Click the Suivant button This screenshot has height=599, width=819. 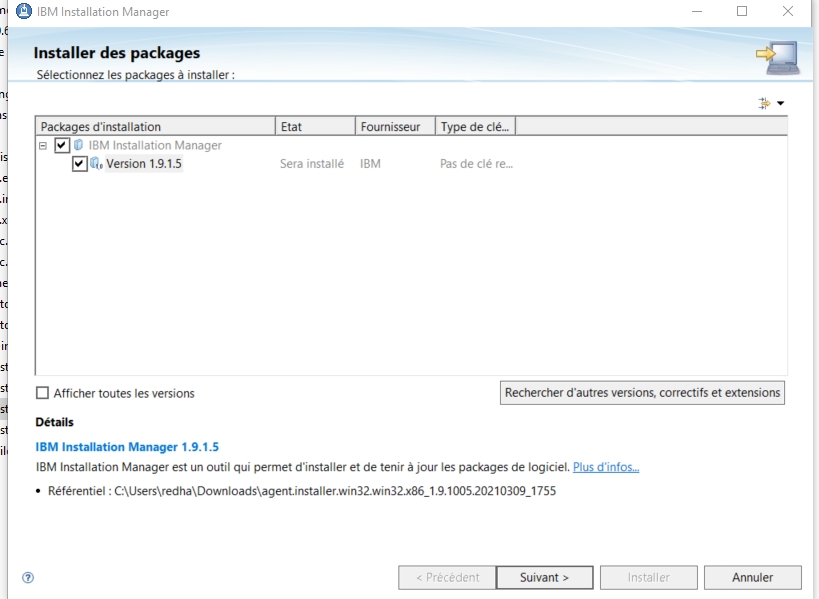click(544, 577)
